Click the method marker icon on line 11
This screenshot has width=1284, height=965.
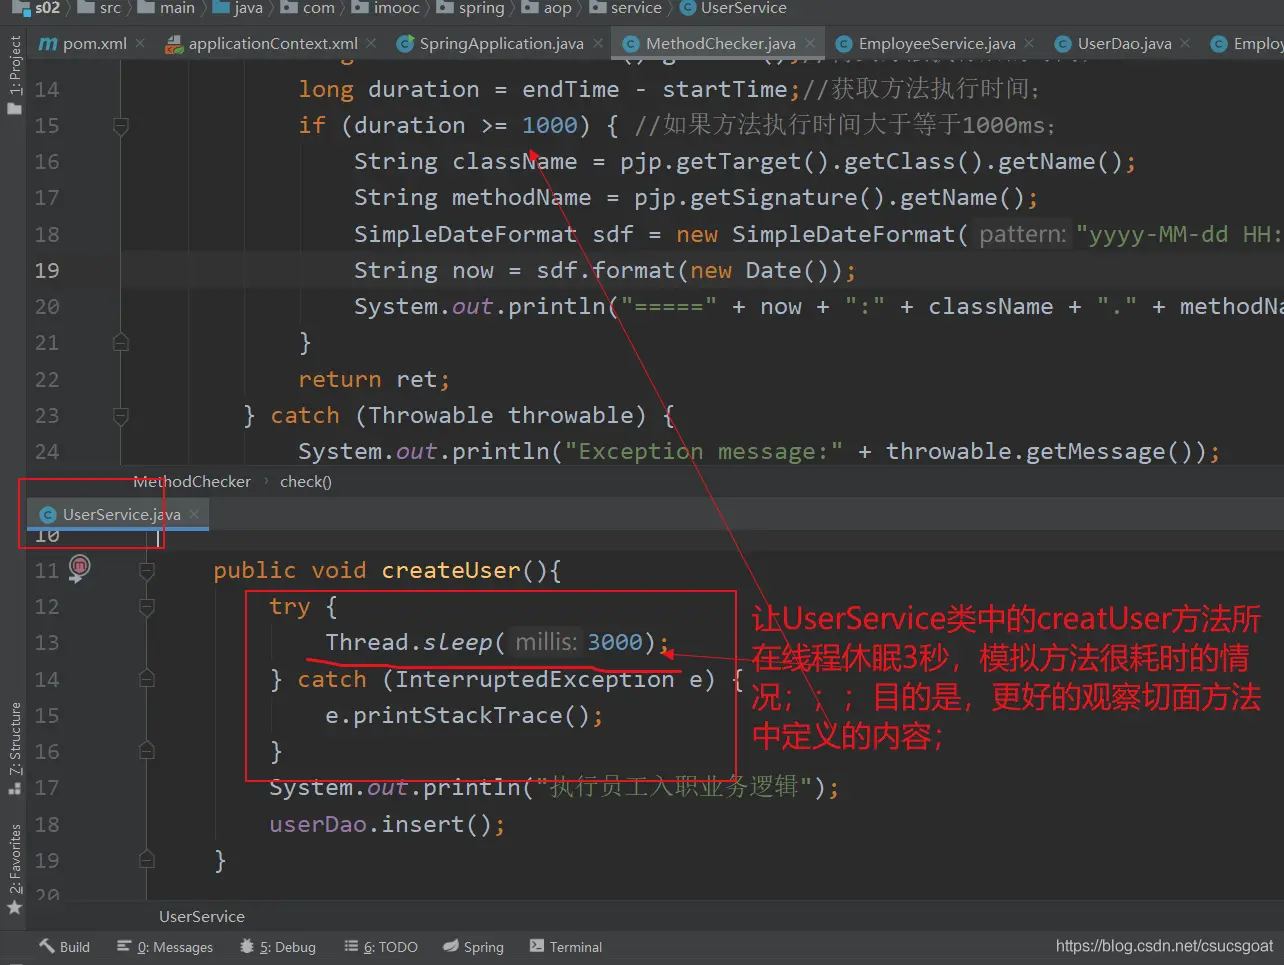pos(79,568)
